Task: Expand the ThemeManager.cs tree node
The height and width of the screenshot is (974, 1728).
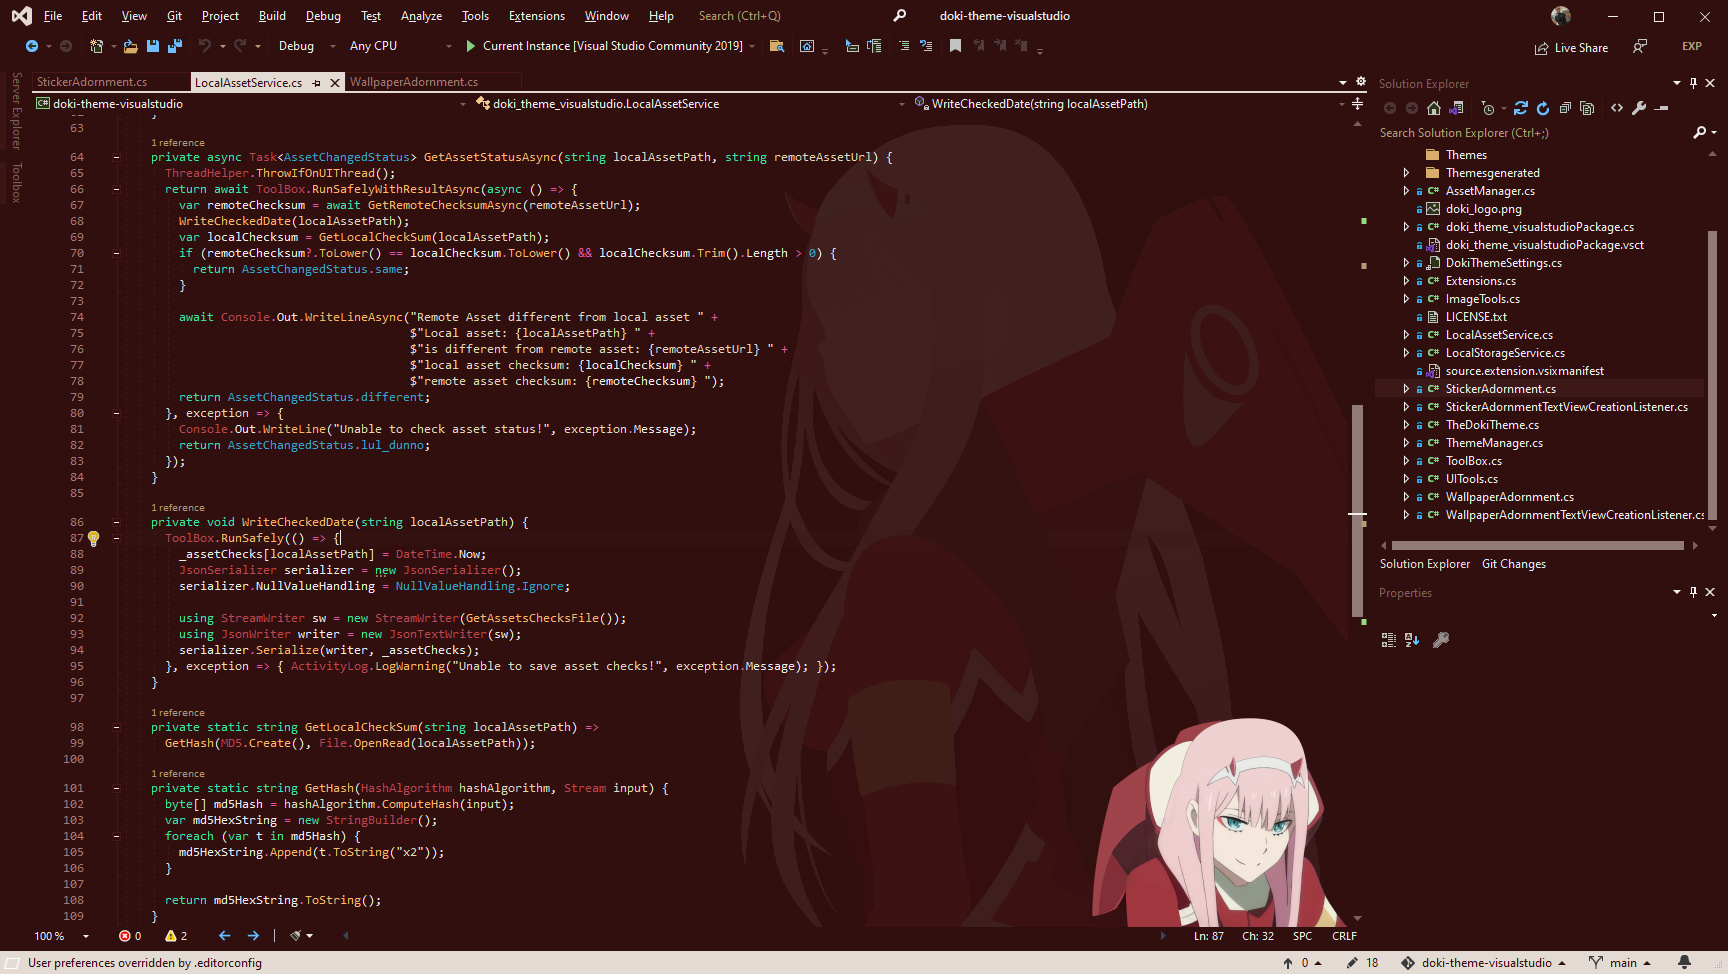Action: (x=1406, y=443)
